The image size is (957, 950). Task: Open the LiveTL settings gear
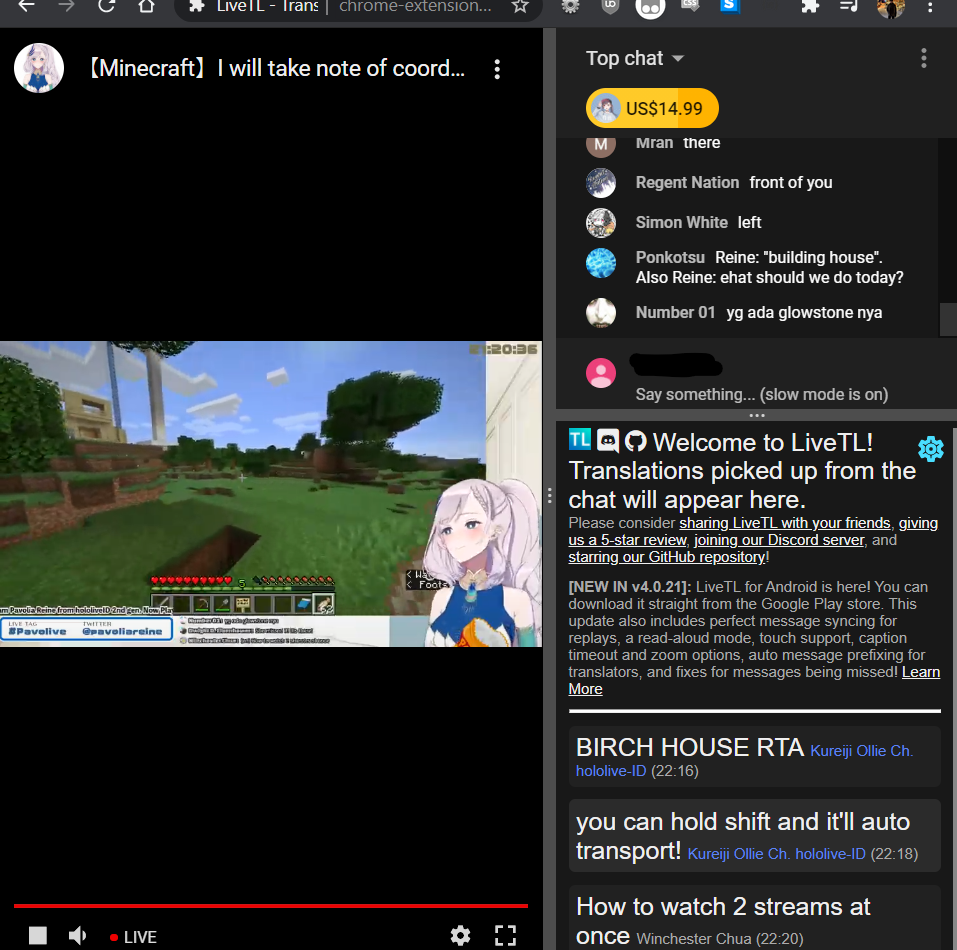(x=930, y=449)
